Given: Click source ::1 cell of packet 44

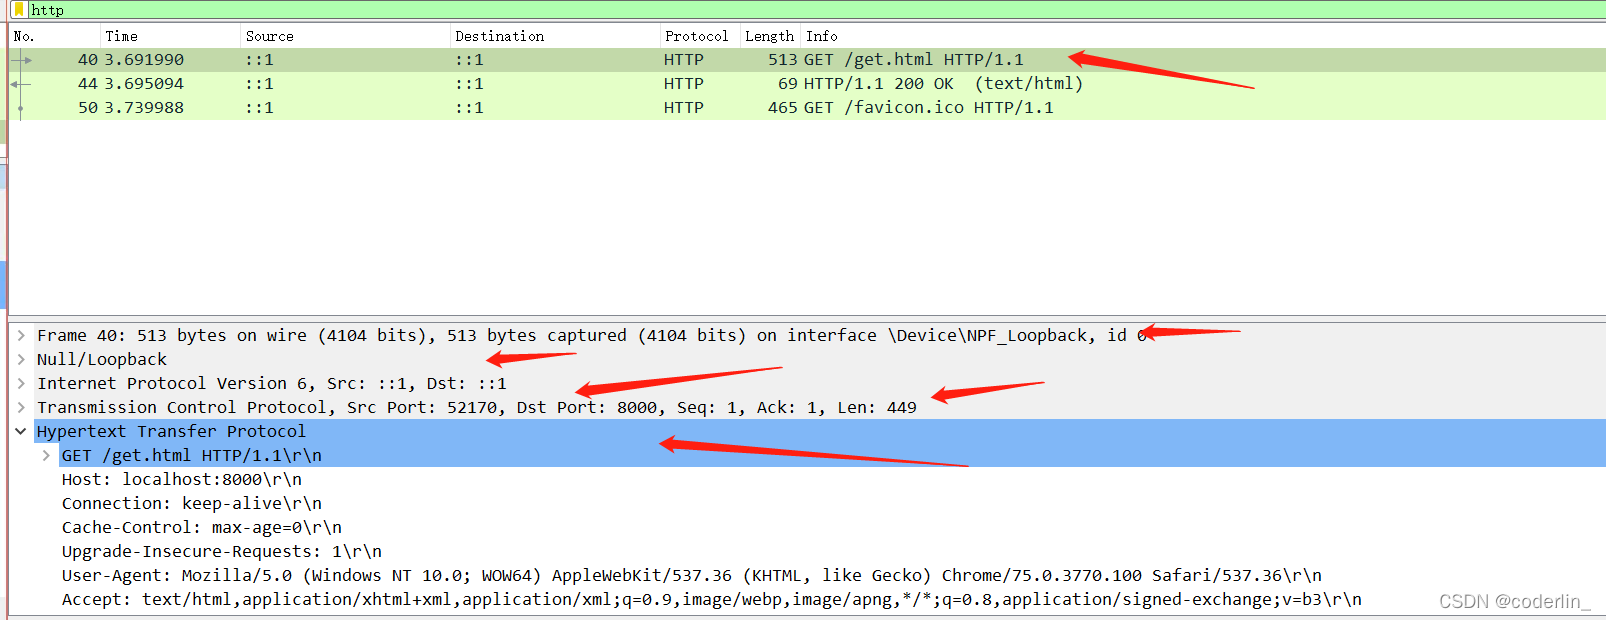Looking at the screenshot, I should point(260,84).
